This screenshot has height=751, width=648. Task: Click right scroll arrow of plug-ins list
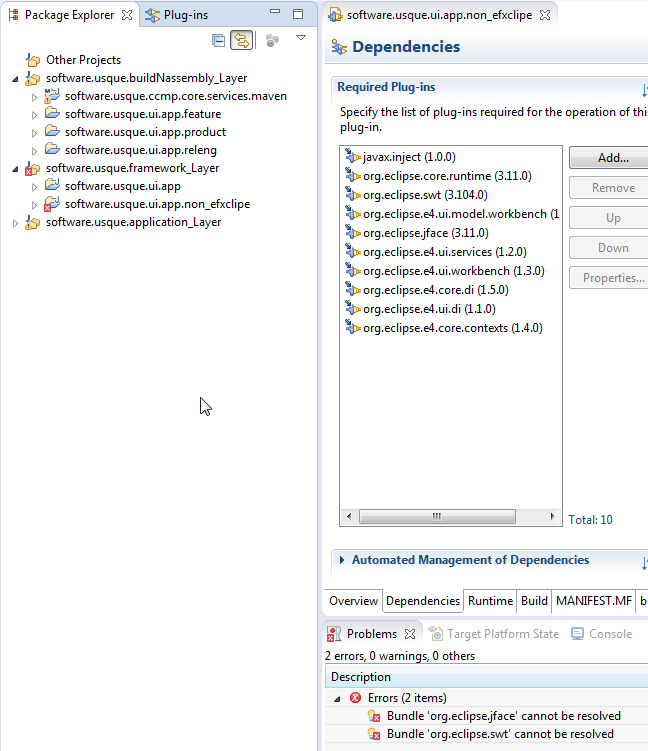553,516
